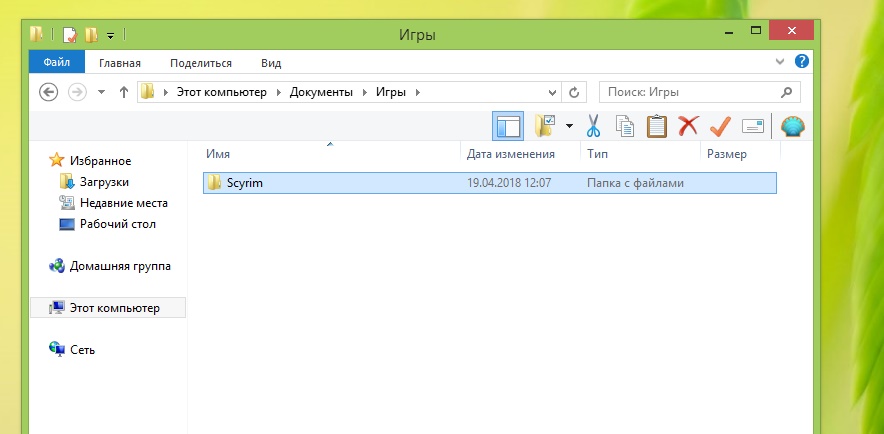884x434 pixels.
Task: Click the Избранное star icon
Action: point(56,160)
